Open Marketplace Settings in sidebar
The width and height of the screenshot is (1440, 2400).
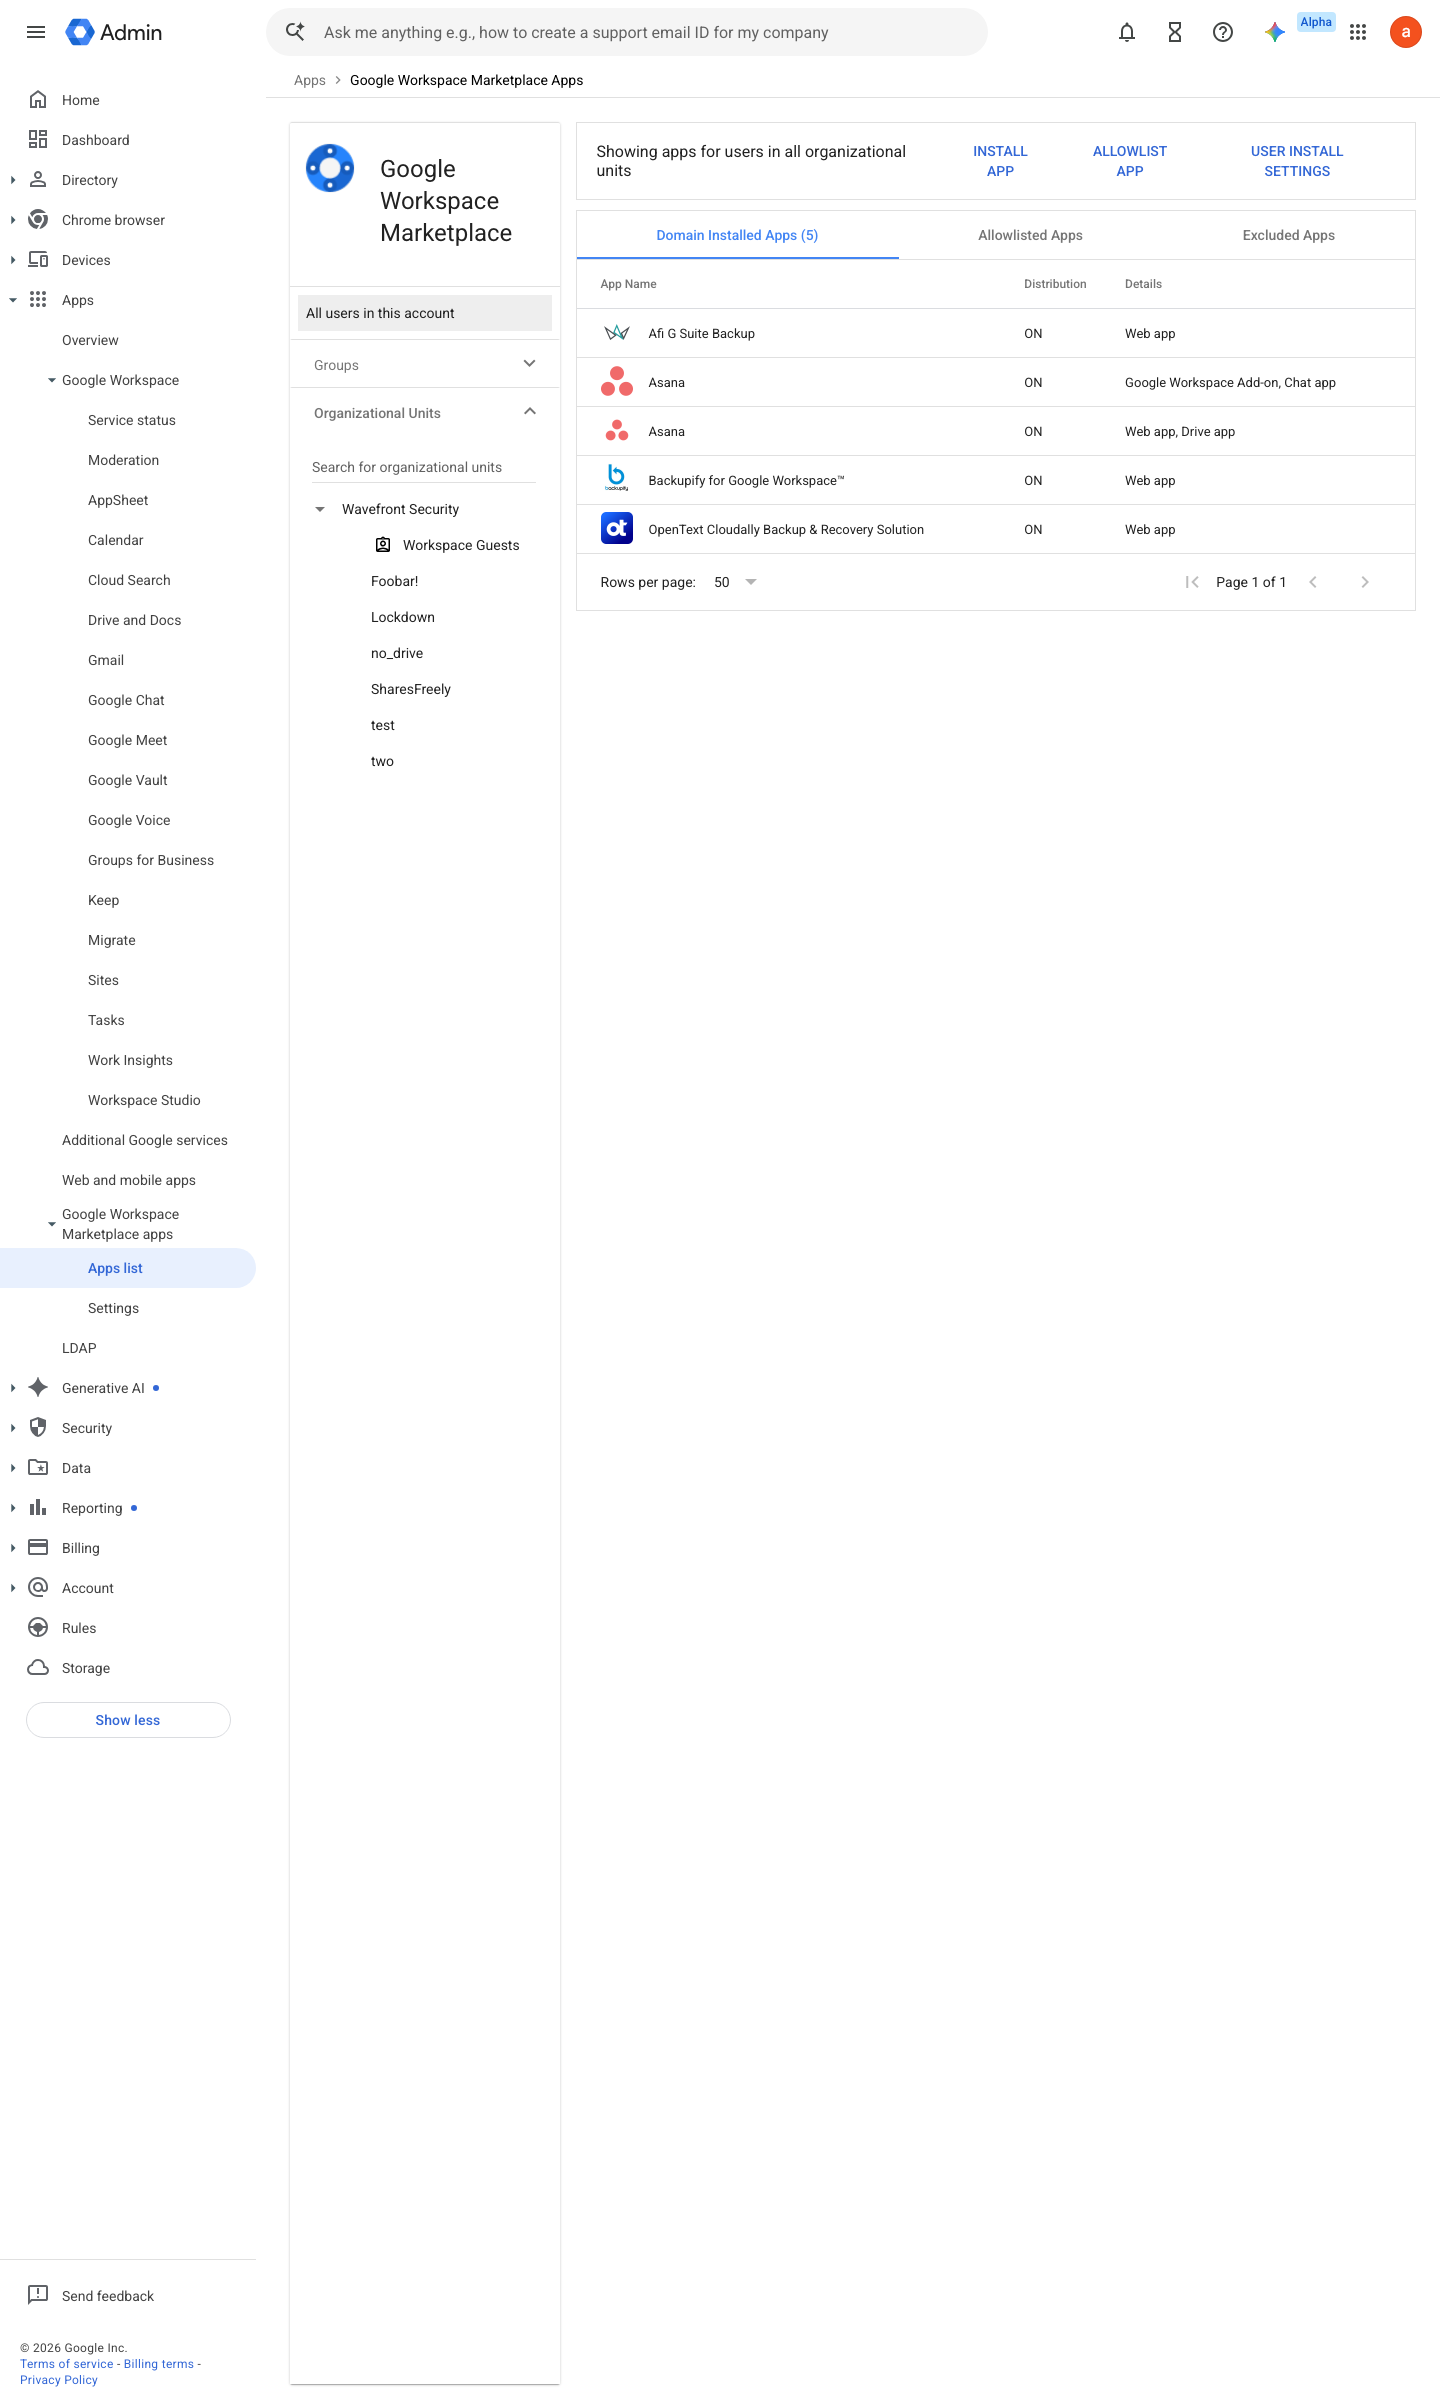113,1308
